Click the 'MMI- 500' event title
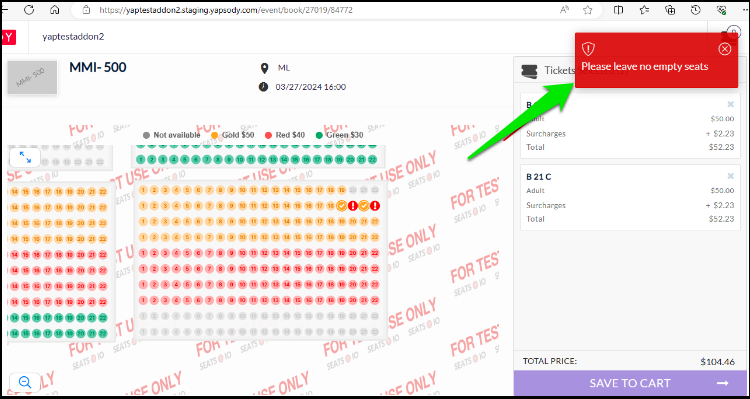 tap(98, 67)
